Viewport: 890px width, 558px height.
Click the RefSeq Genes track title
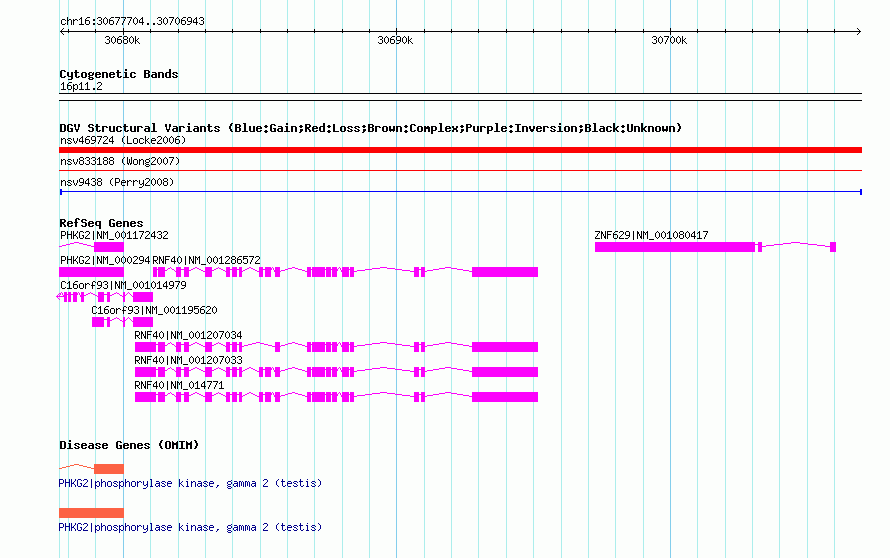(101, 223)
